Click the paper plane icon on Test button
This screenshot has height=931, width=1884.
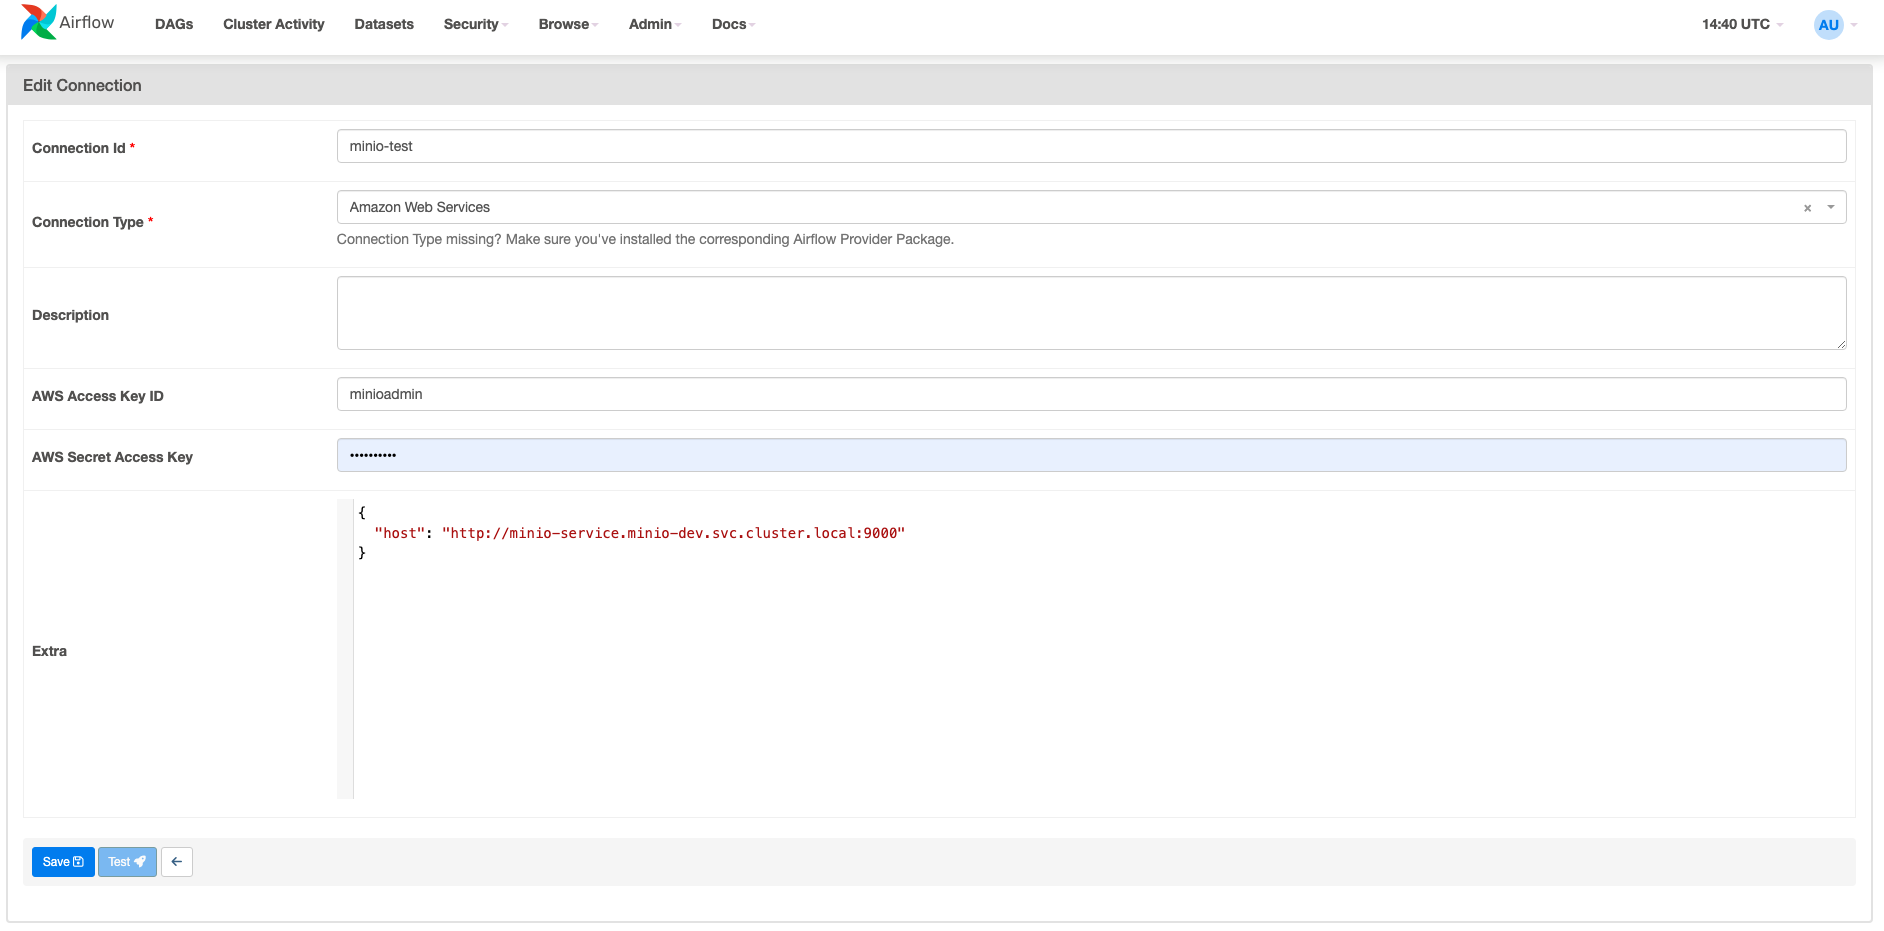coord(140,861)
